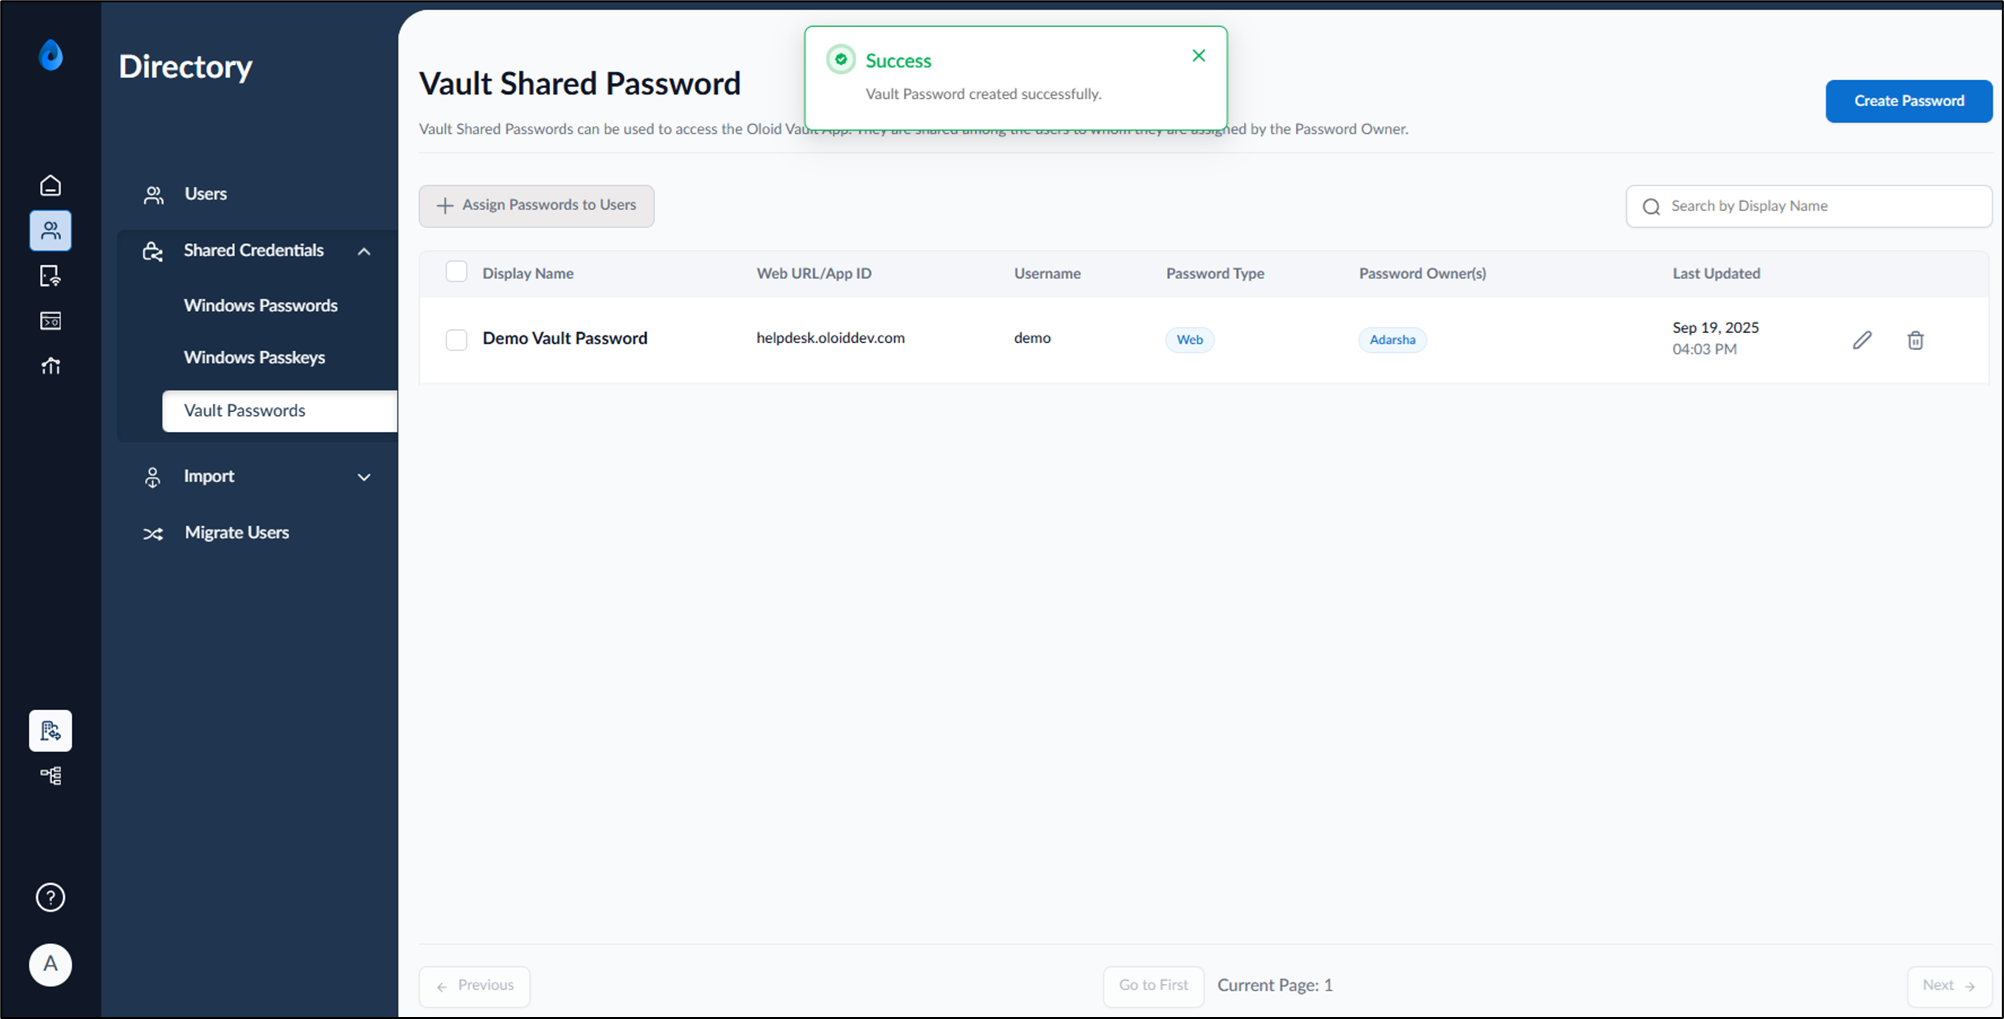Screen dimensions: 2004x1019
Task: Open the profile avatar labeled A
Action: [50, 965]
